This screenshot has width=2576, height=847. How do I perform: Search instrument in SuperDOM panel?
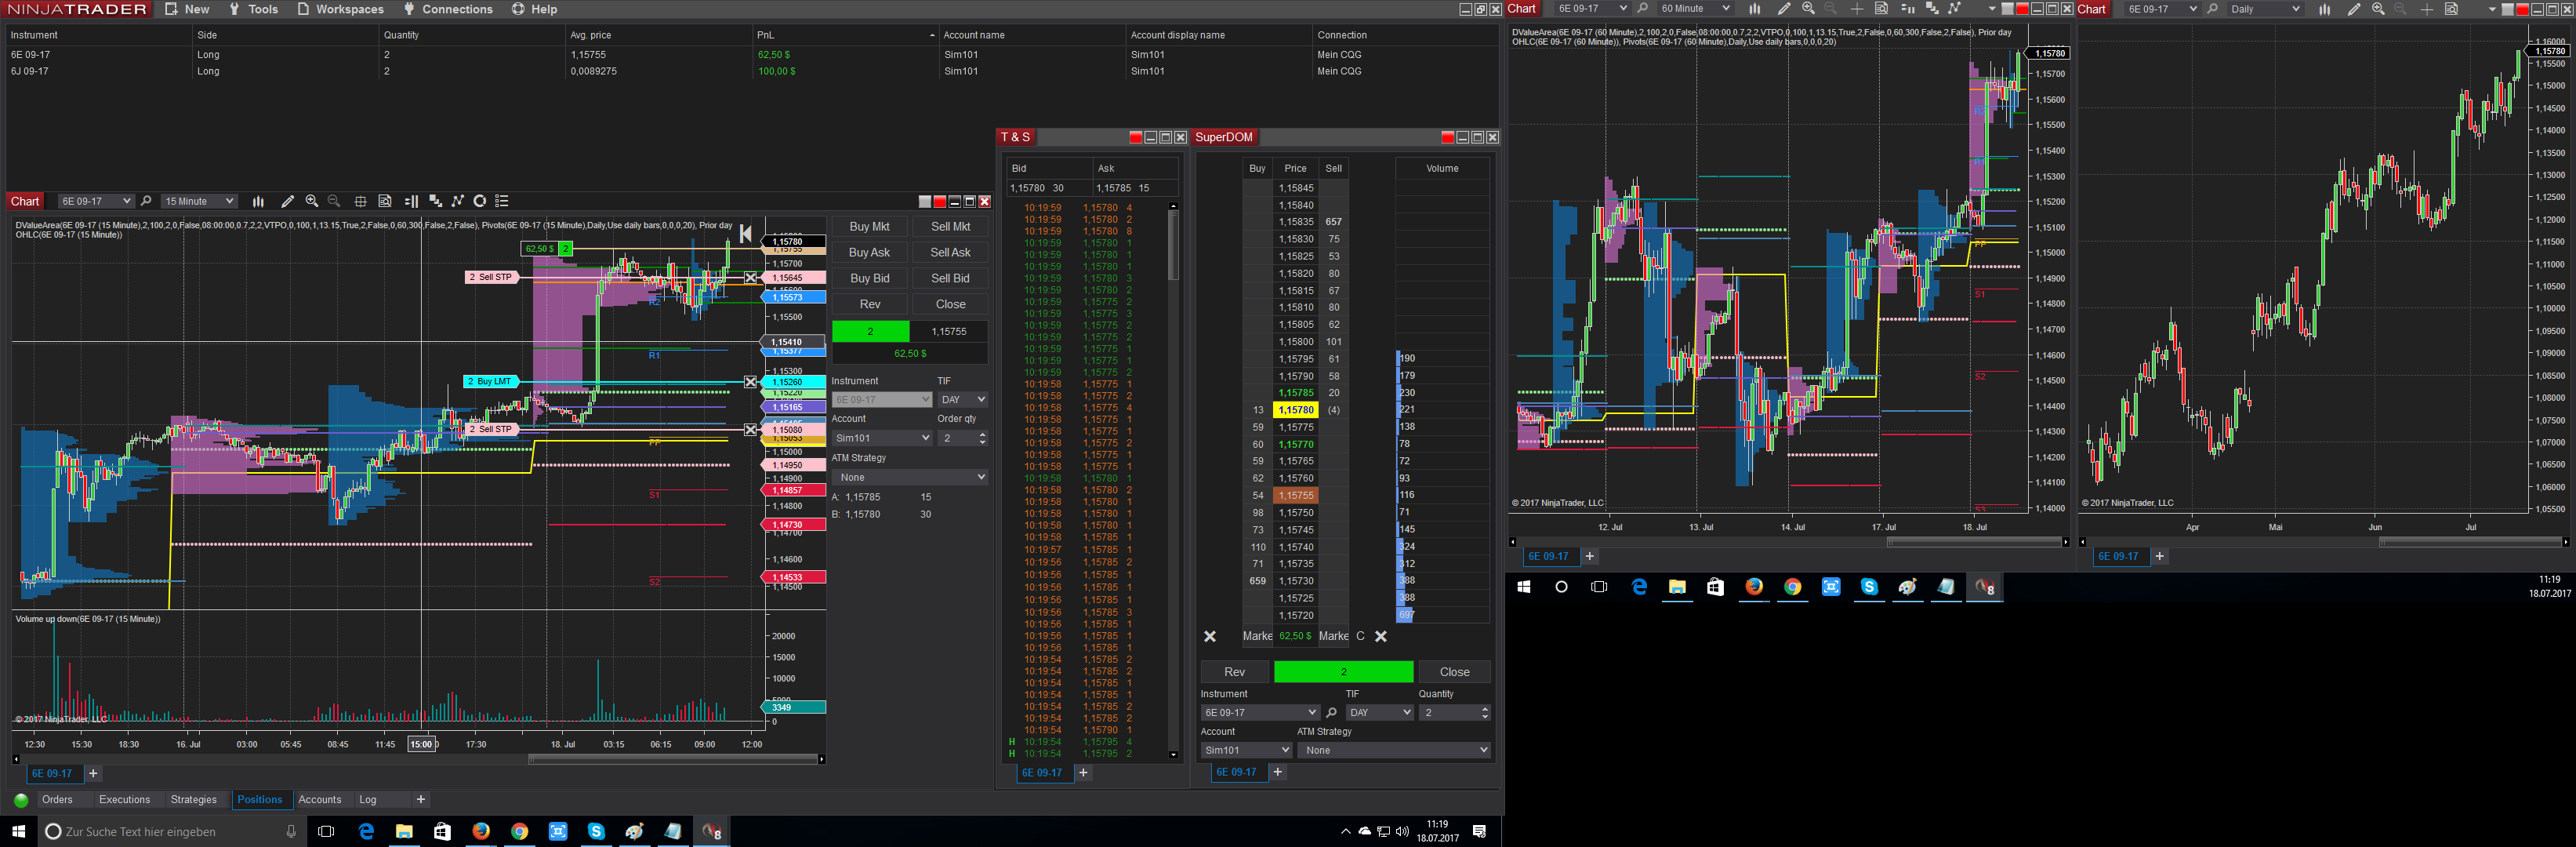(x=1331, y=713)
